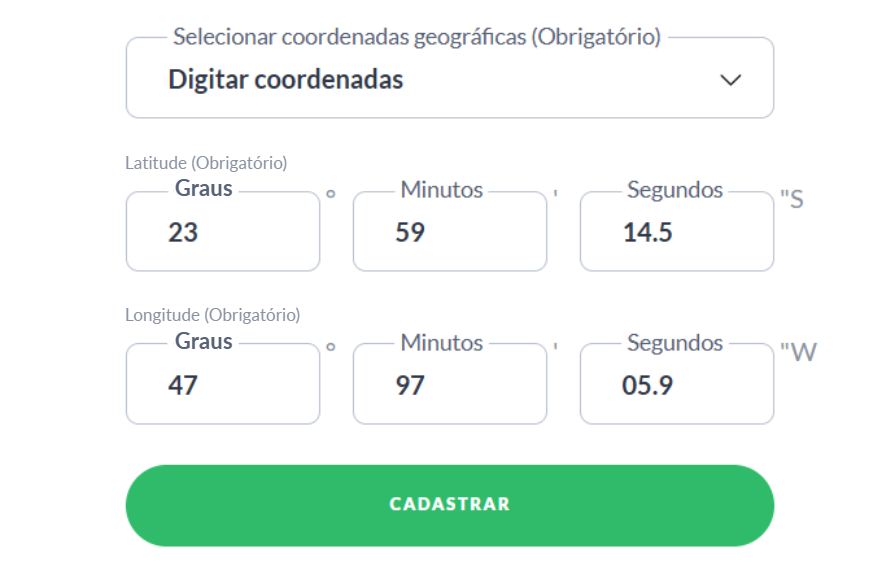Click the 'Minutos' label above longitude value 97

[442, 343]
